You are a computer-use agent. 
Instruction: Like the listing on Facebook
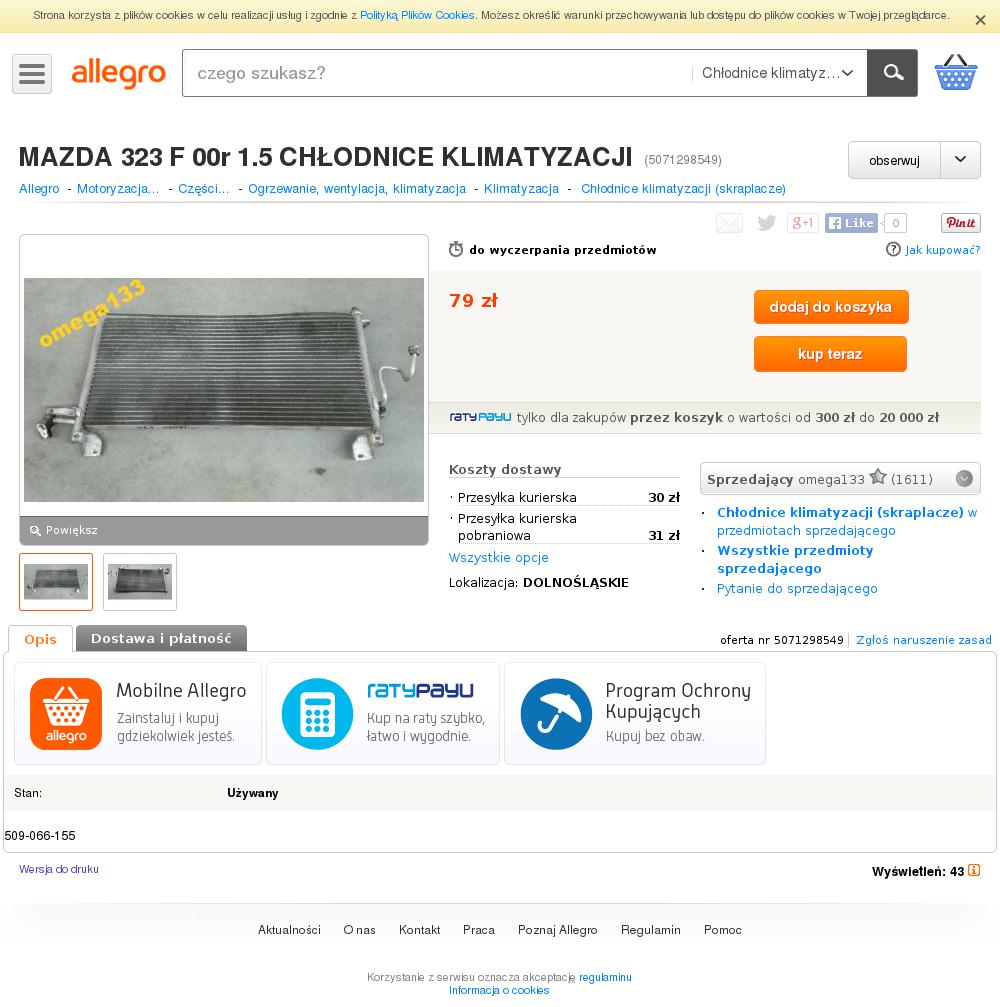coord(851,223)
